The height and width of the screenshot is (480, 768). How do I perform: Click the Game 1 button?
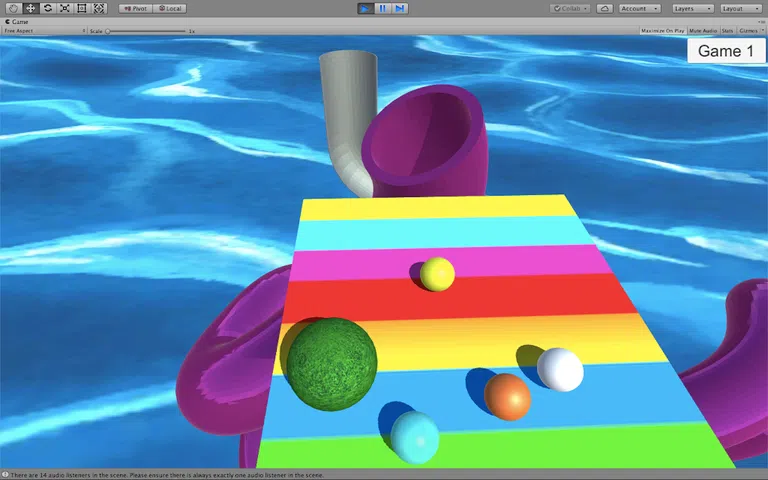coord(726,51)
